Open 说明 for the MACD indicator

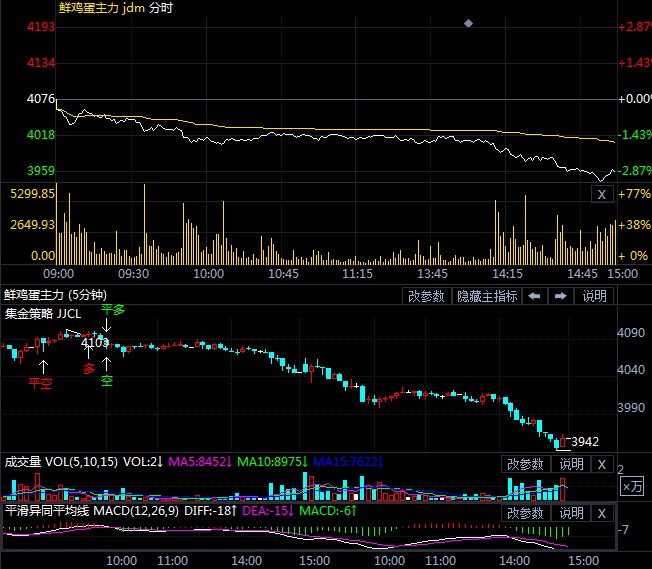click(570, 512)
